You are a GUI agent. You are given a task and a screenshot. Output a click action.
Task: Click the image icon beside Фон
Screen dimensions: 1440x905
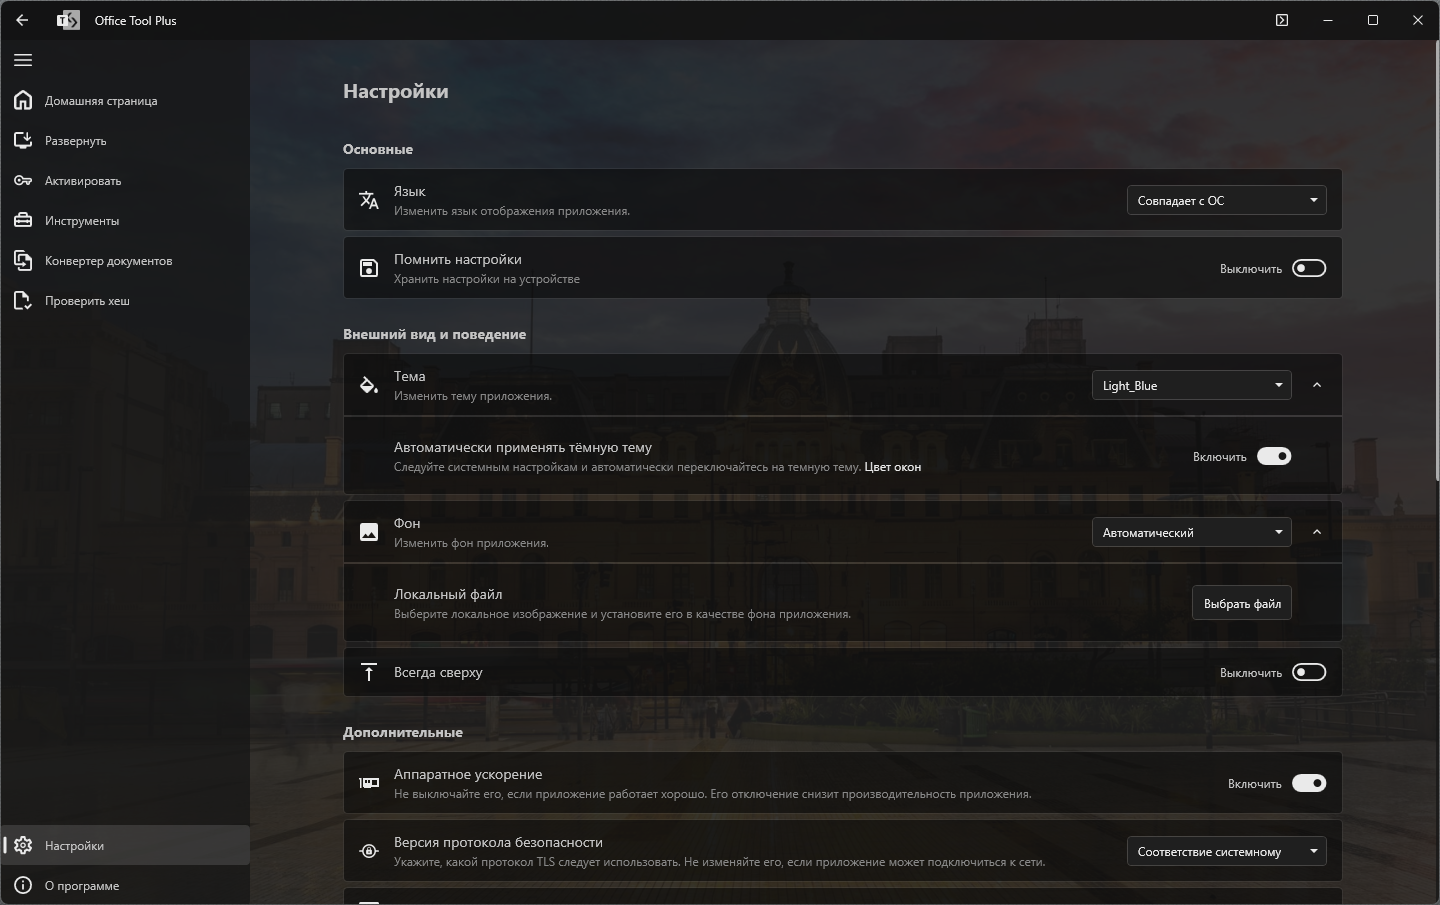tap(369, 532)
